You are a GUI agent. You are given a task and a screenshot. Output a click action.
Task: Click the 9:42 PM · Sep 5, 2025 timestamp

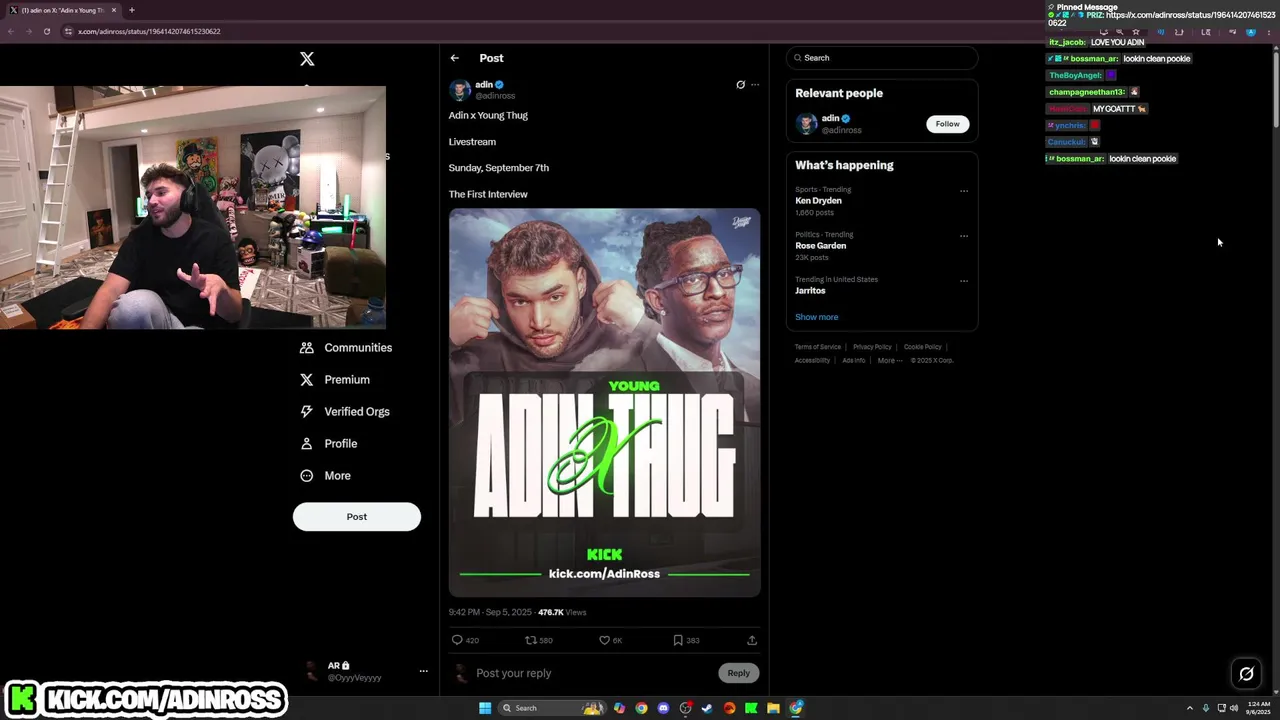click(x=490, y=612)
